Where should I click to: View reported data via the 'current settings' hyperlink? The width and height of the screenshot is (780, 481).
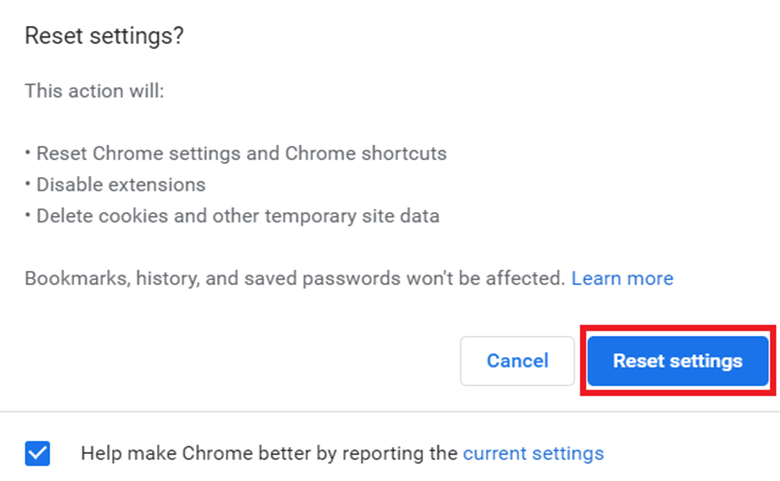(533, 453)
